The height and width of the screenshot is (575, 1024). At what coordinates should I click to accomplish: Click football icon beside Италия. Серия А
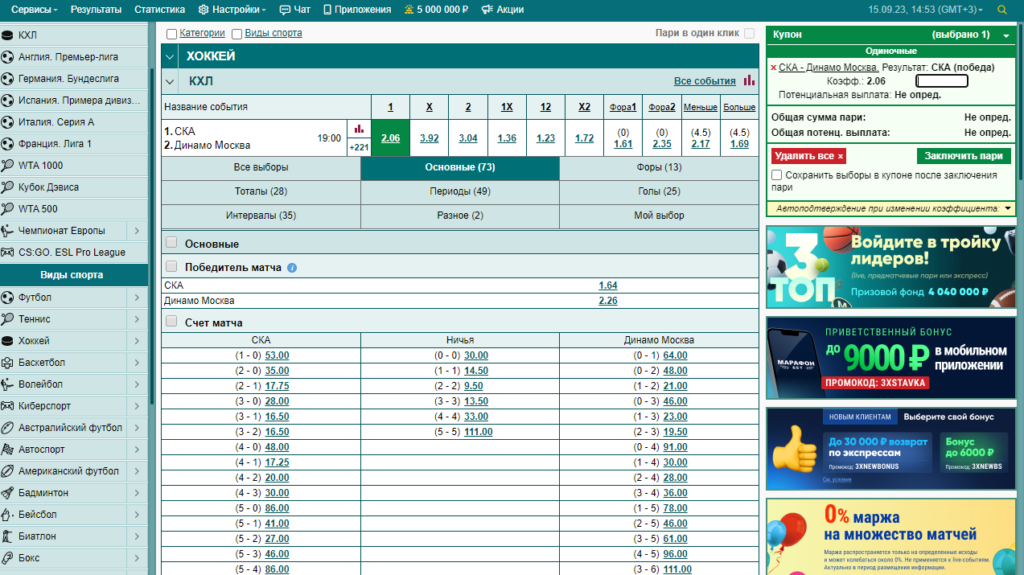(8, 122)
